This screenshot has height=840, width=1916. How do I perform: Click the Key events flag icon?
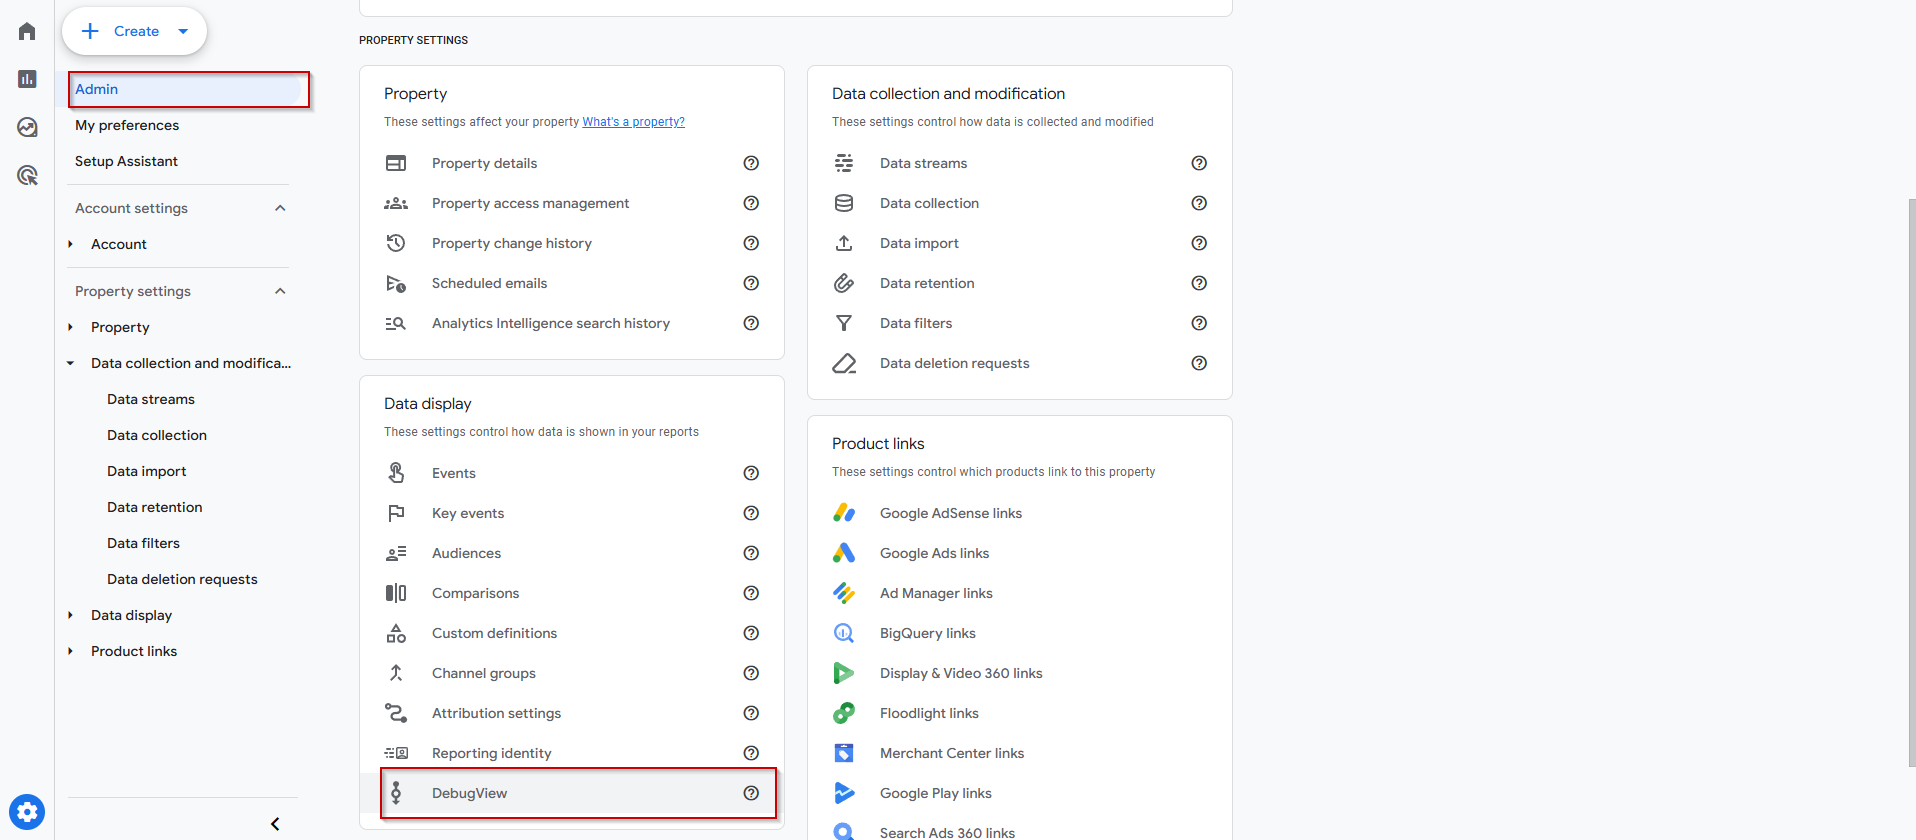pyautogui.click(x=396, y=513)
